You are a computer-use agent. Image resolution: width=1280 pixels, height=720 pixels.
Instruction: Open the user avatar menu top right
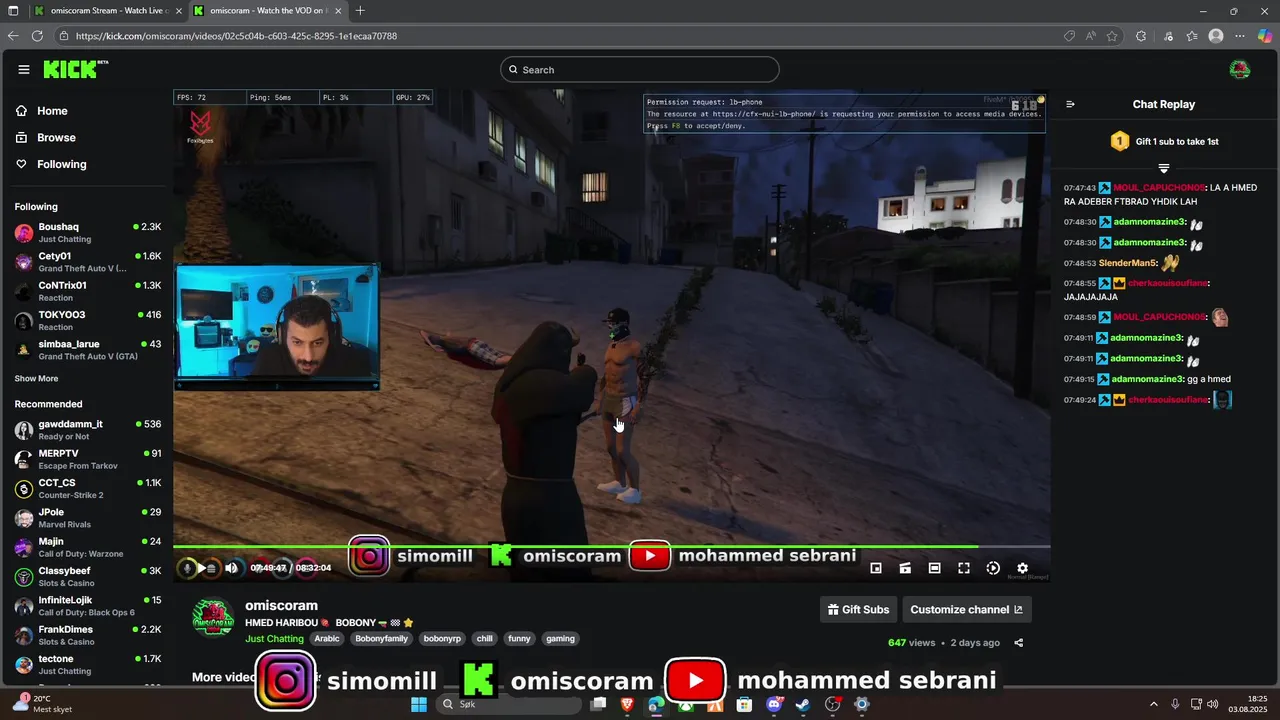click(x=1239, y=69)
